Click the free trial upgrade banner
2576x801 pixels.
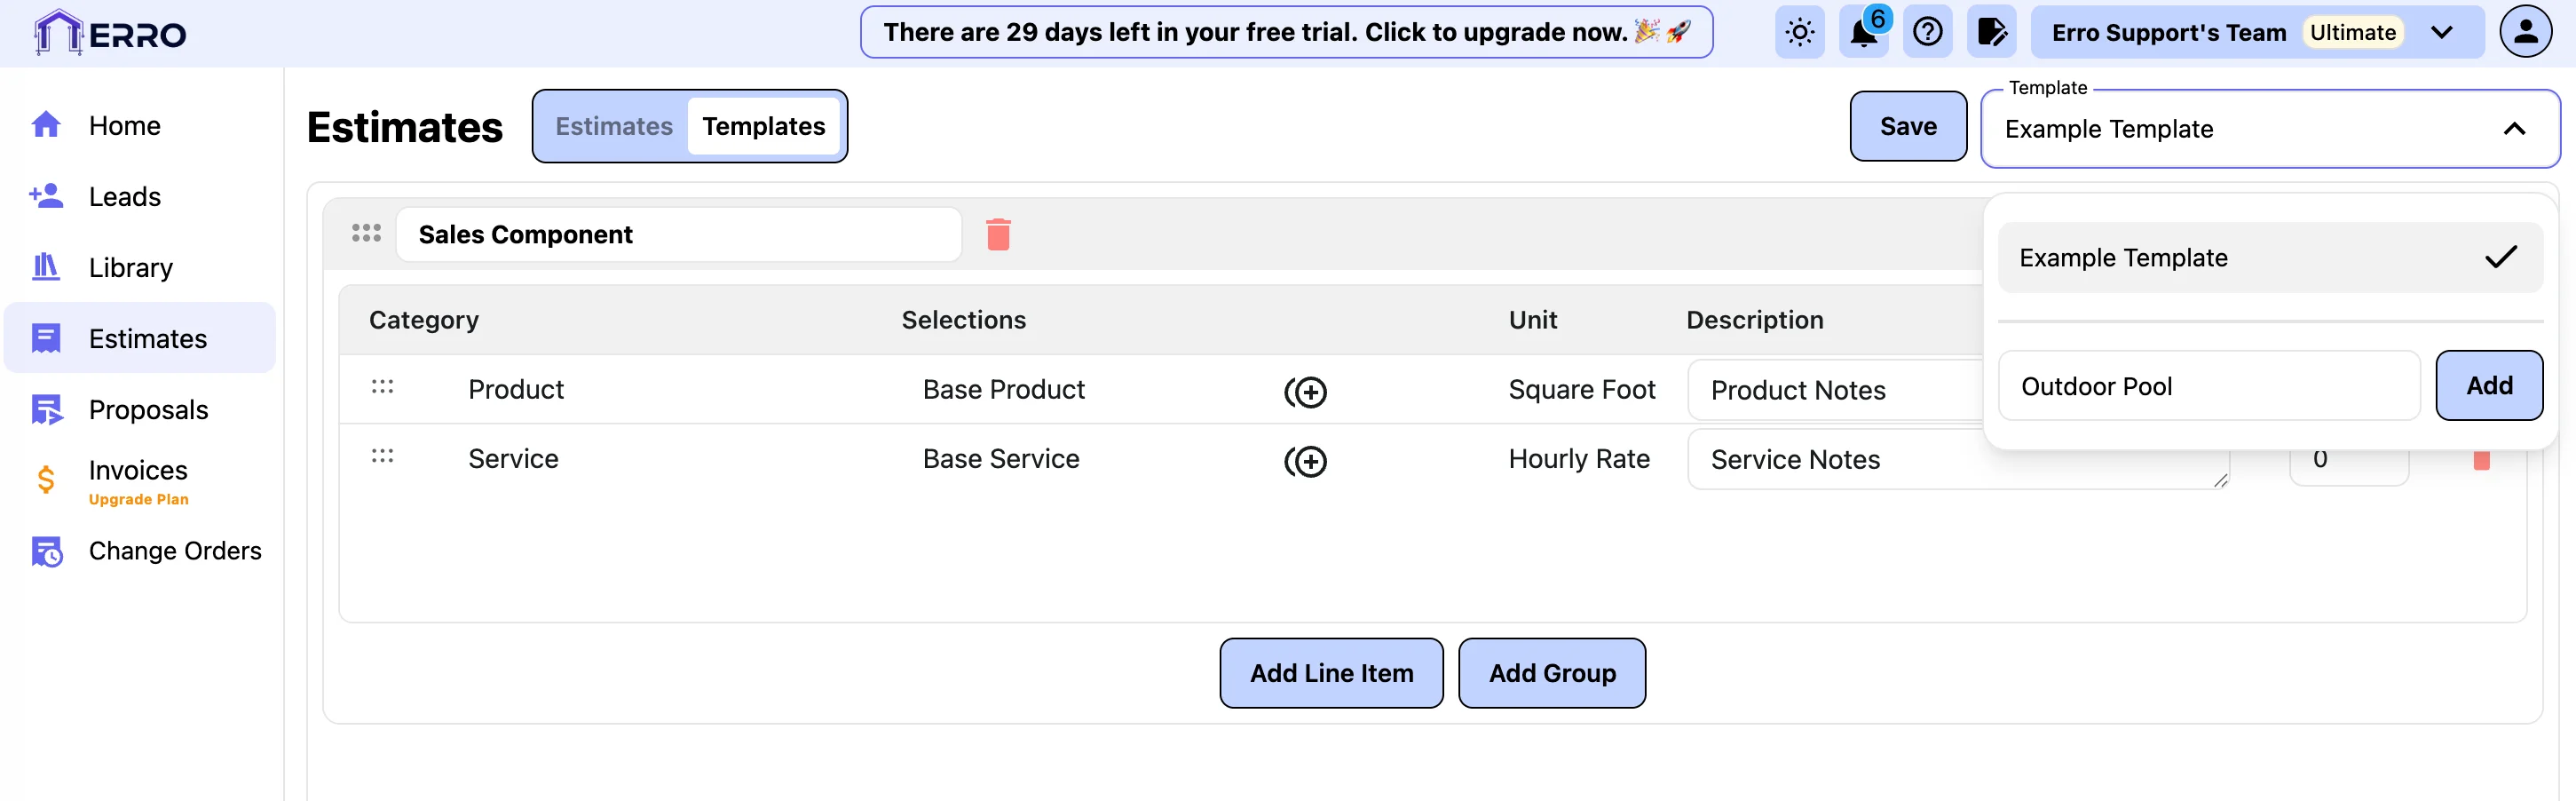(x=1285, y=33)
